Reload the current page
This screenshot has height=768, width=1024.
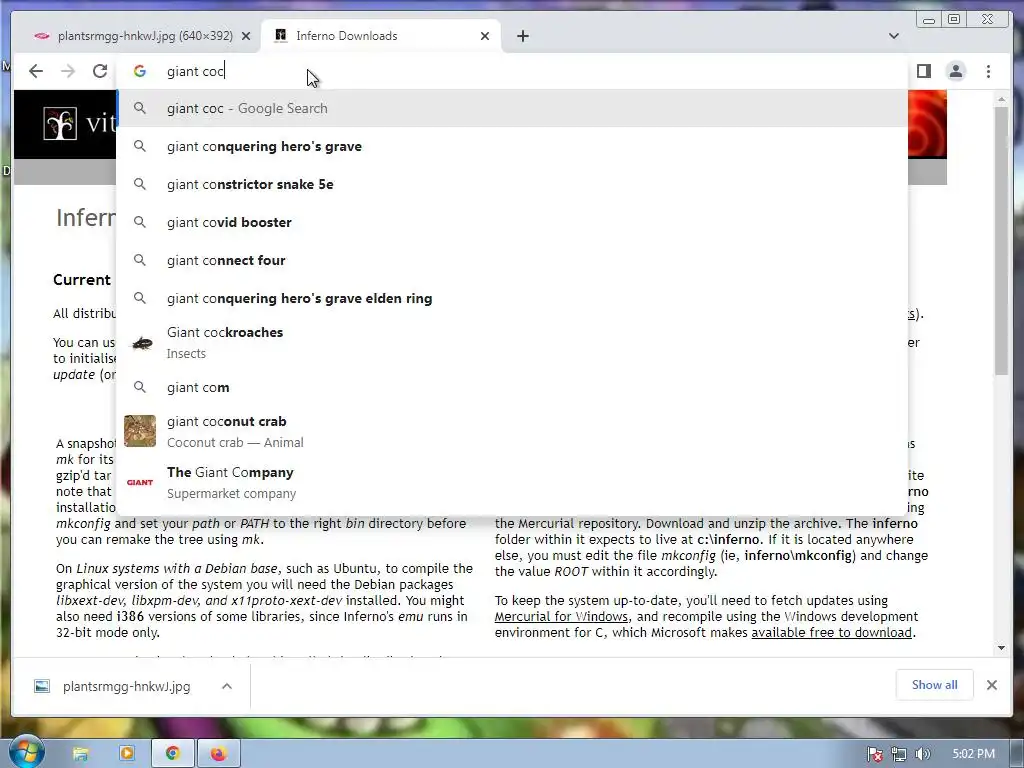[x=99, y=71]
